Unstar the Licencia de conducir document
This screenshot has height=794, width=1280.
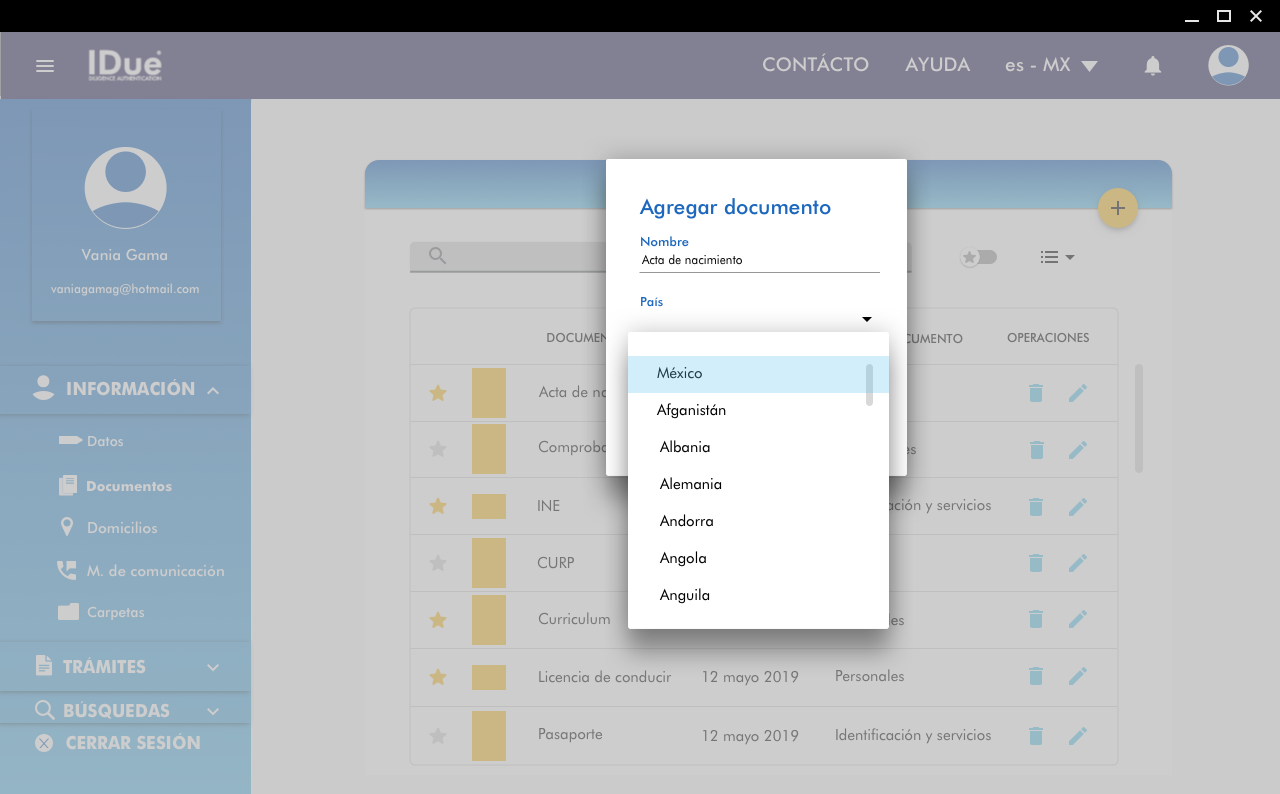437,678
